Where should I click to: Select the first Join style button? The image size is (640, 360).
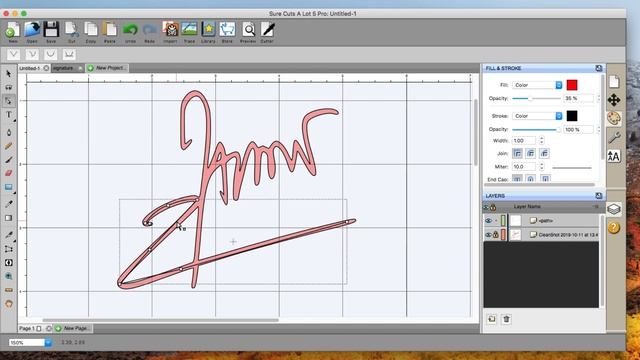pyautogui.click(x=517, y=153)
